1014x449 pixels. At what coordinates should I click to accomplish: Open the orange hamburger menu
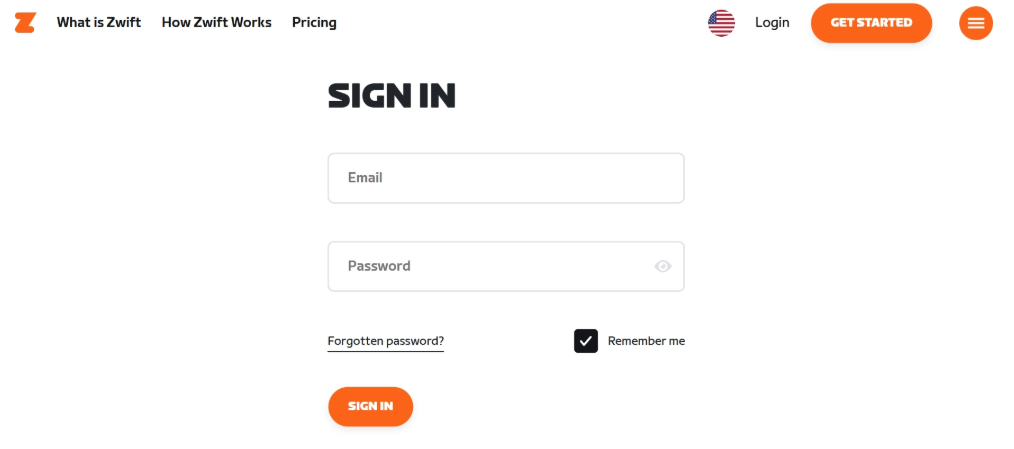976,23
